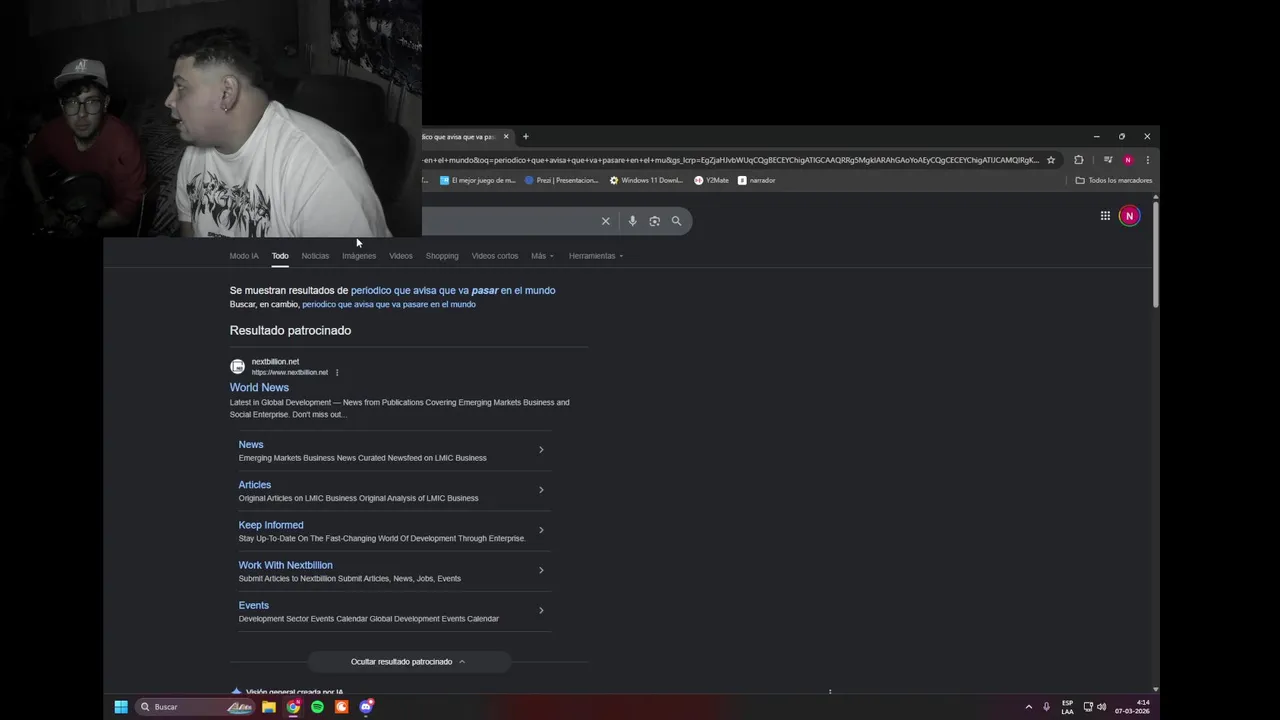The height and width of the screenshot is (720, 1280).
Task: Open the ESP LAA language switcher
Action: tap(1067, 707)
